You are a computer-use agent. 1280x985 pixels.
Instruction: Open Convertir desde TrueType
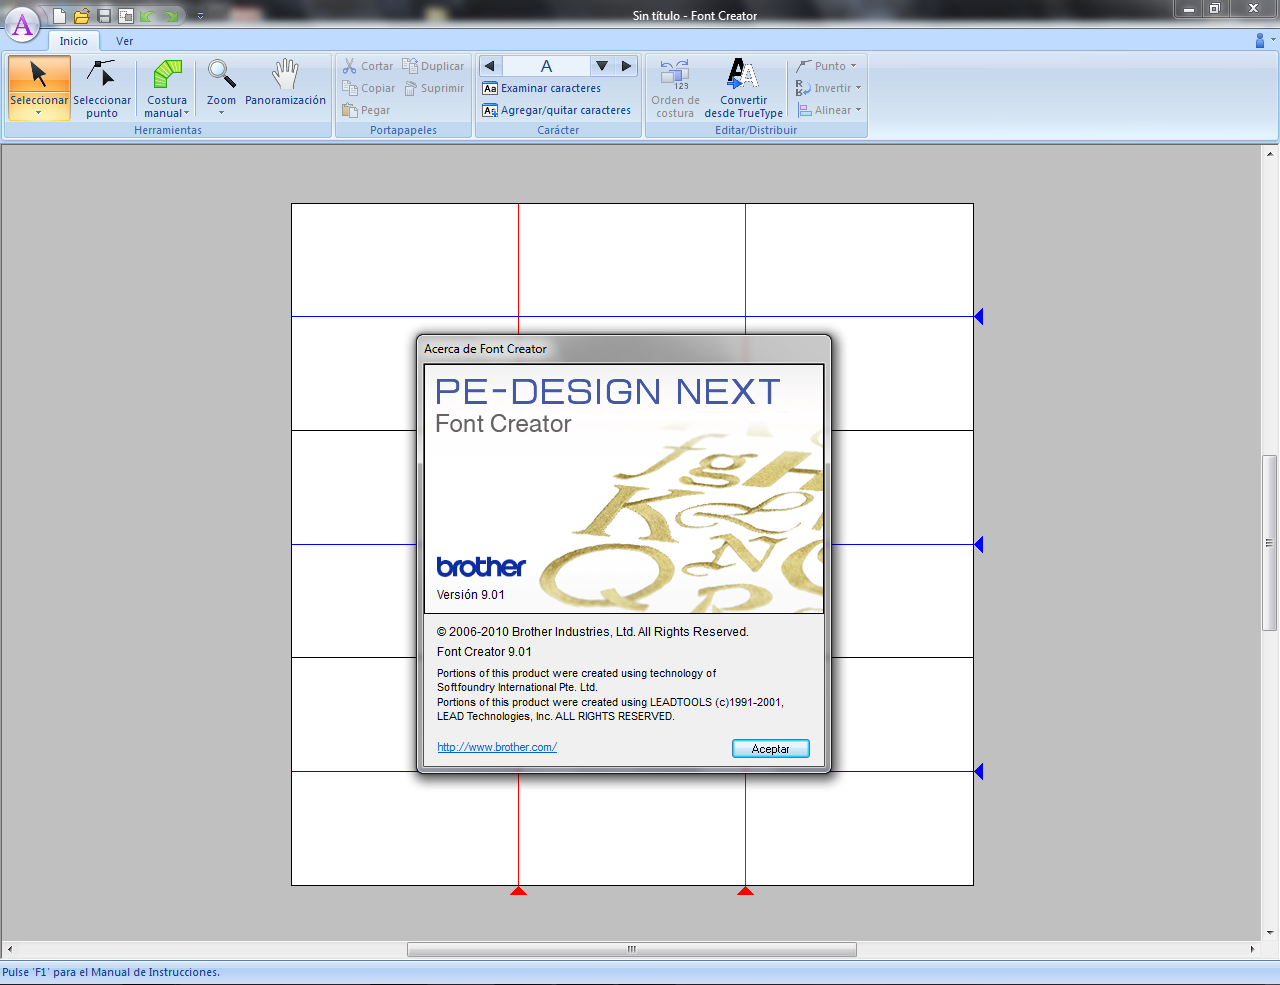743,88
